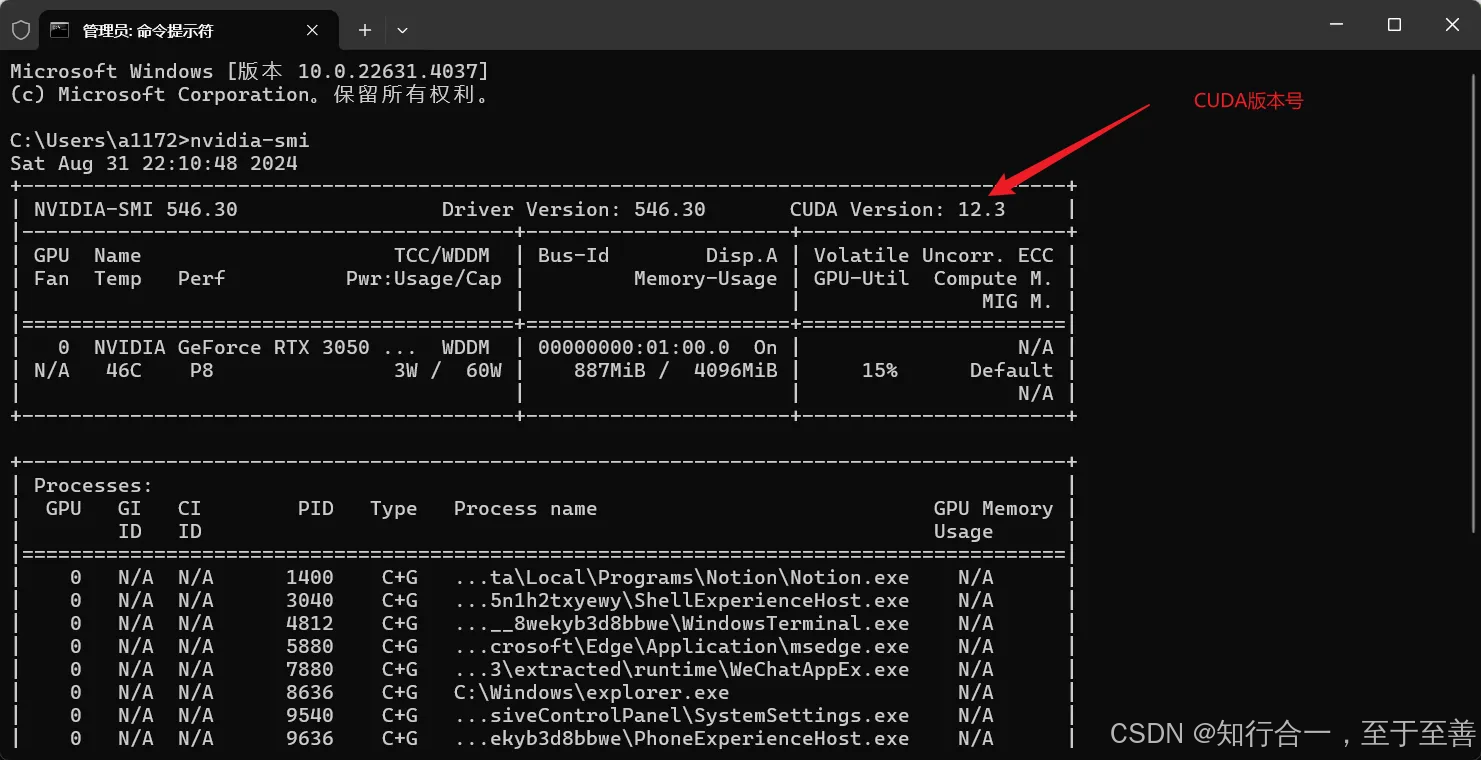Click the 'Volatile Uncorr. ECC' header
The height and width of the screenshot is (760, 1481).
[x=934, y=255]
